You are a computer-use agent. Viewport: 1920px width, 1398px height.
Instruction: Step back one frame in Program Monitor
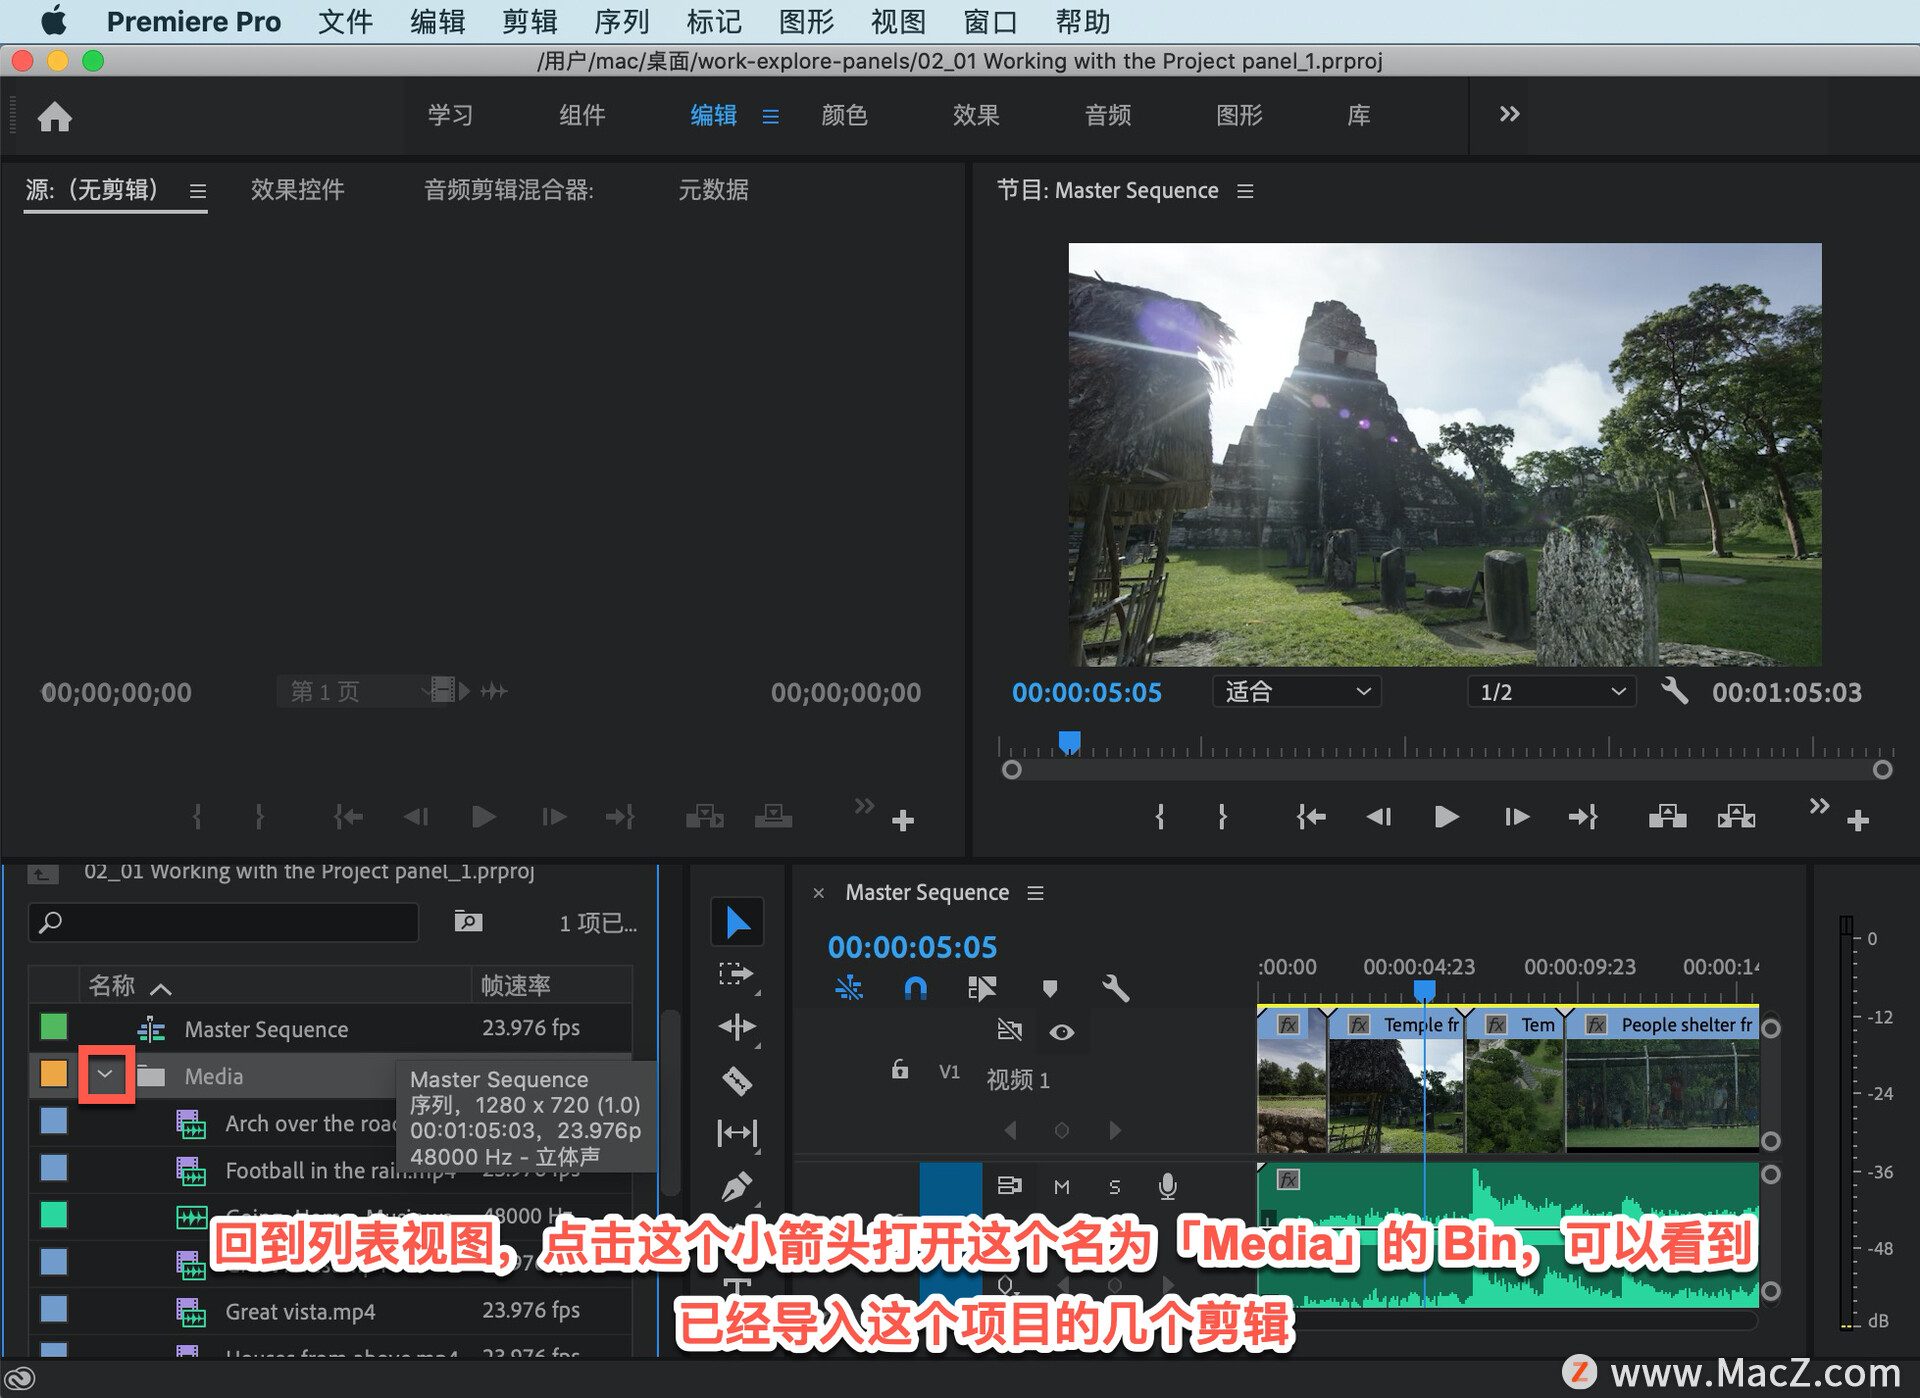1379,817
